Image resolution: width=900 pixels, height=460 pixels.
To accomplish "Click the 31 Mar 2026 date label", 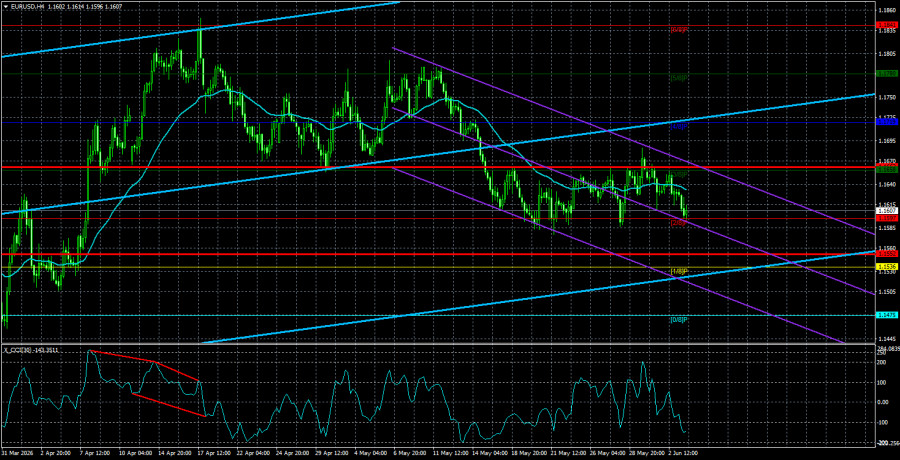I will point(16,453).
